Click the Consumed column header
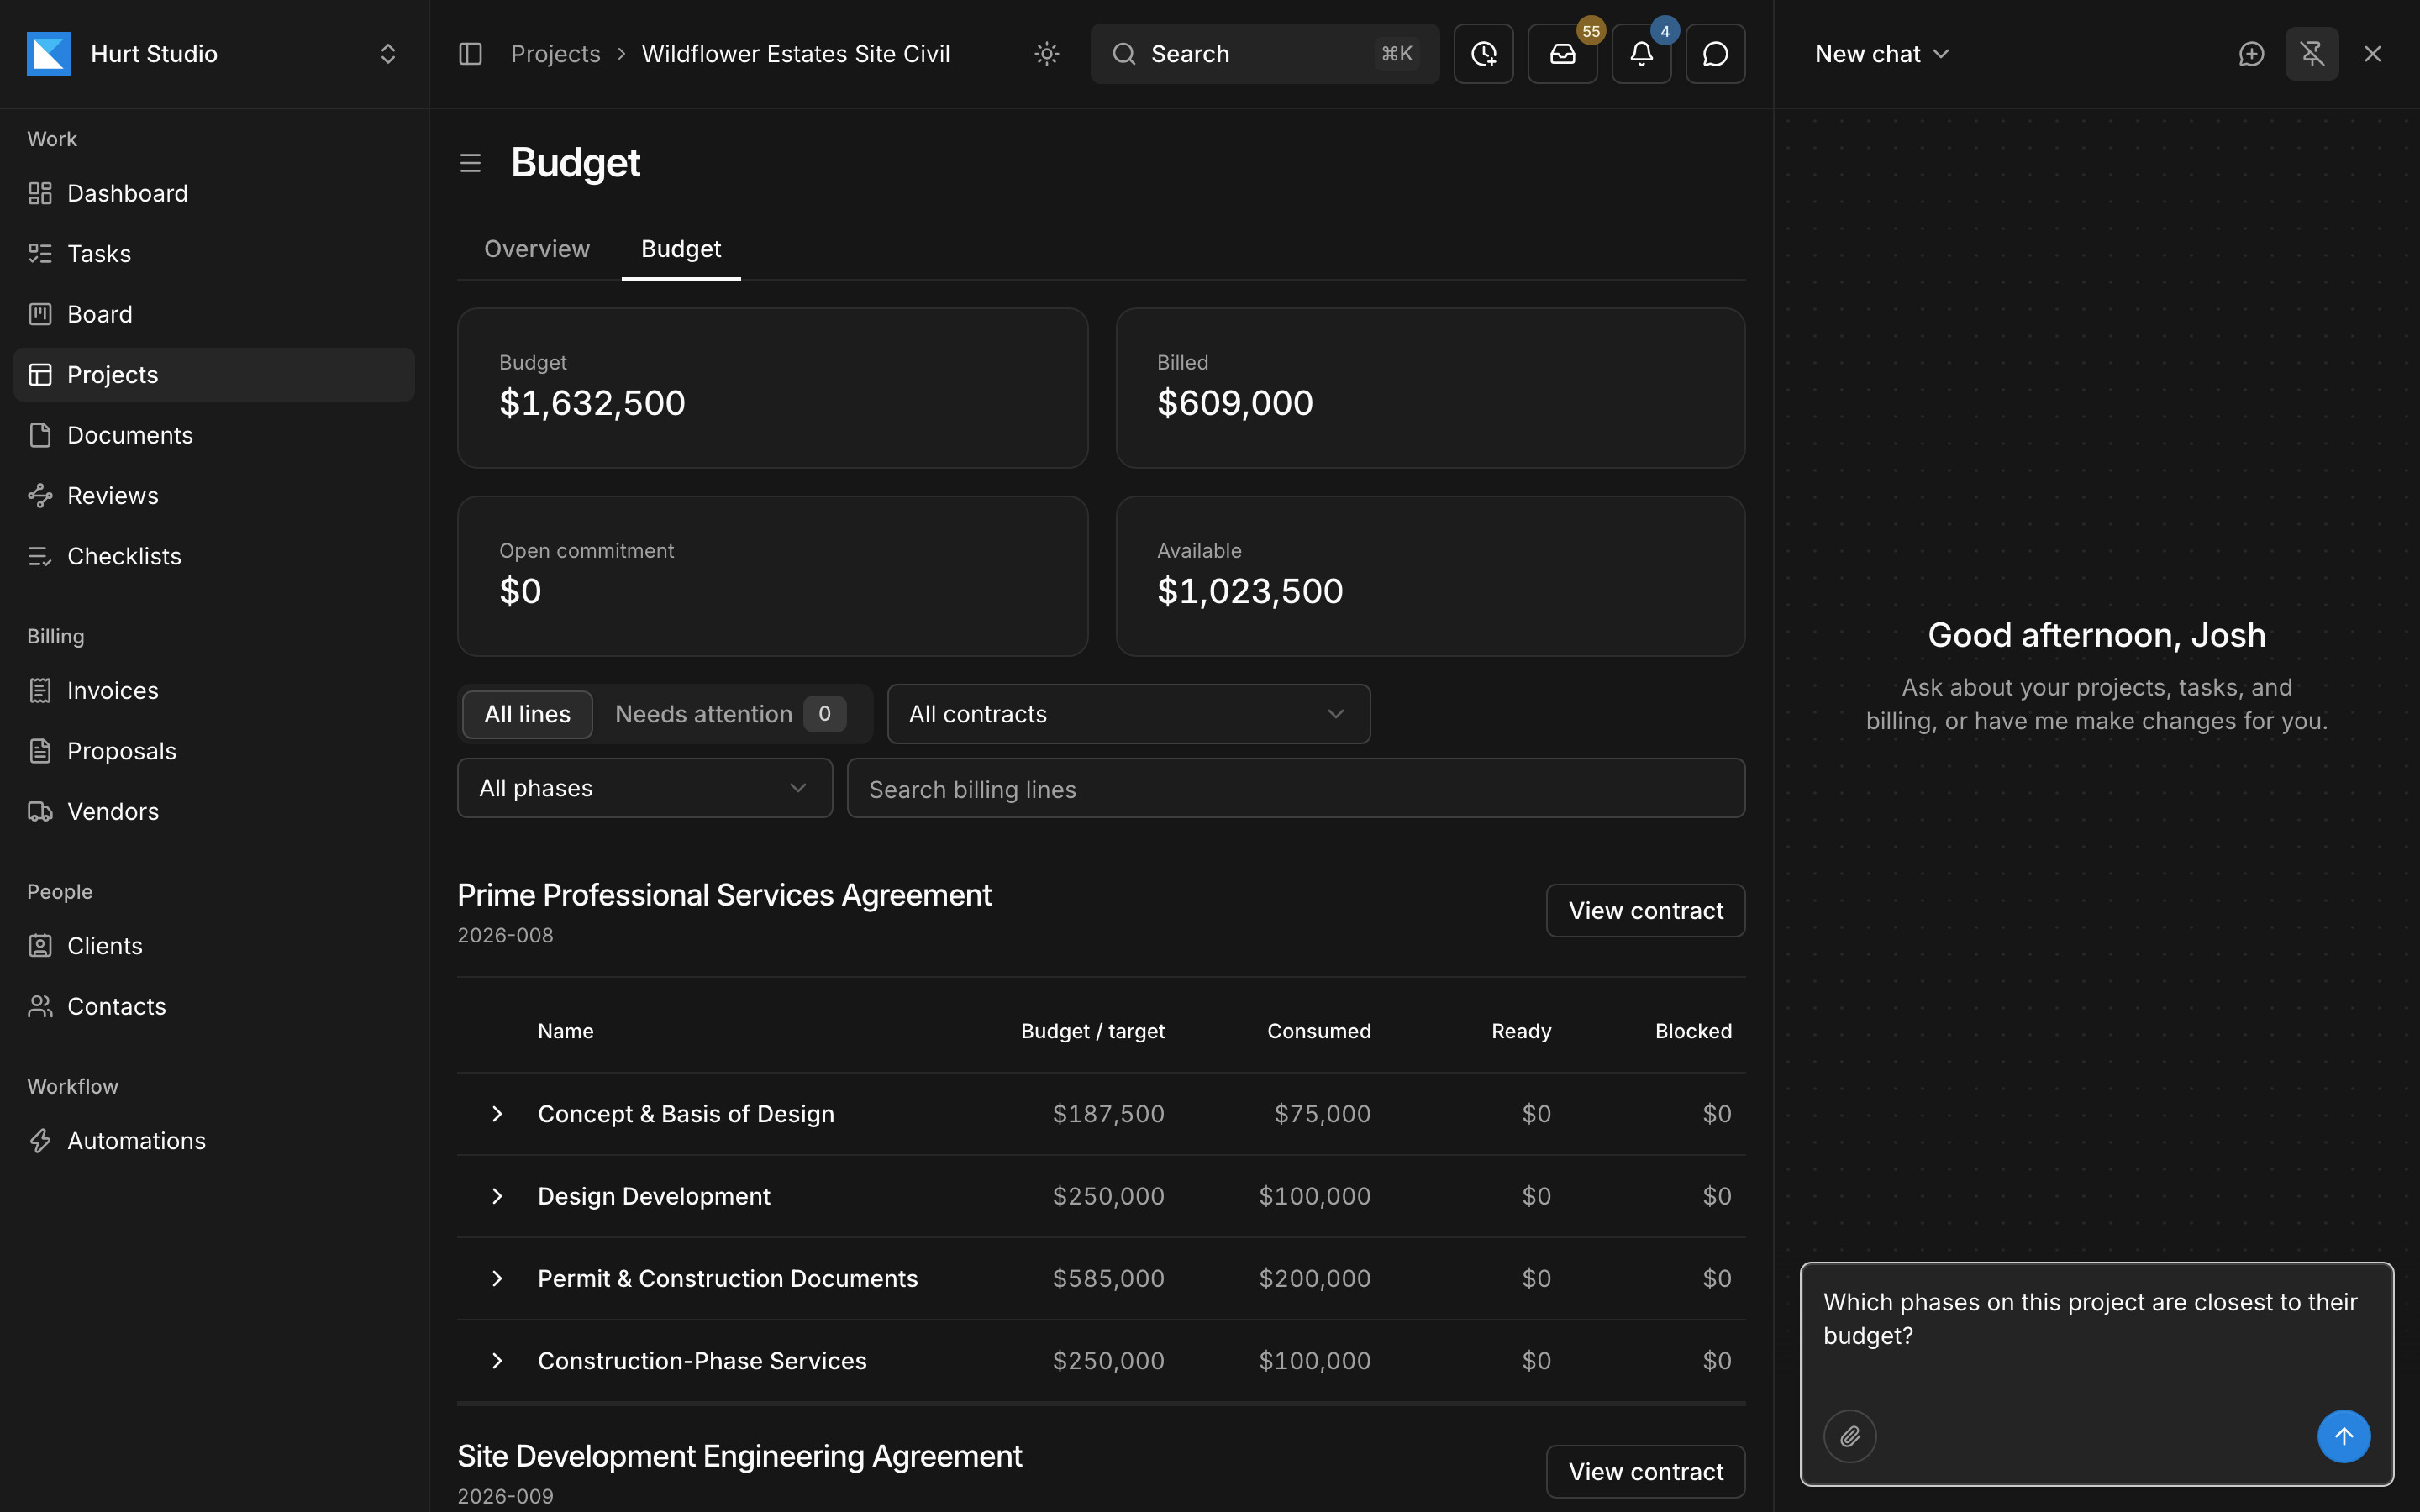 1319,1031
